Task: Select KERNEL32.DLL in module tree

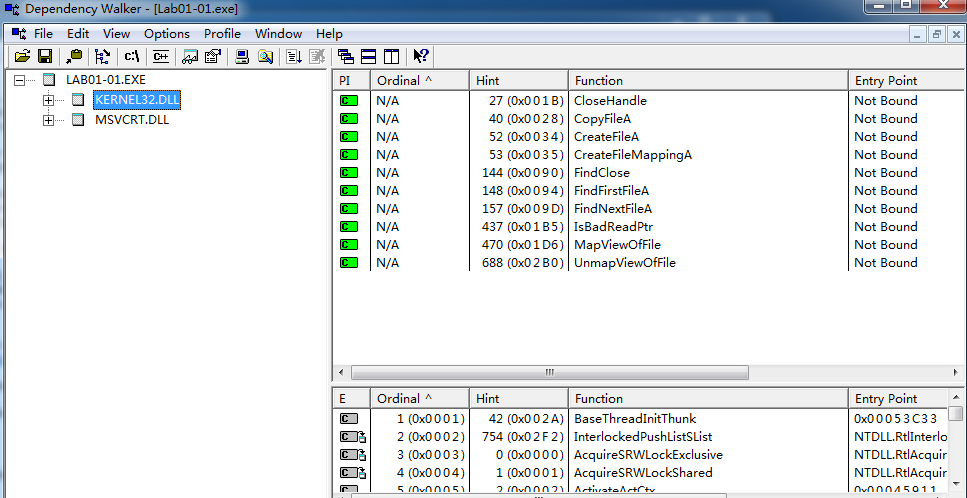Action: coord(137,100)
